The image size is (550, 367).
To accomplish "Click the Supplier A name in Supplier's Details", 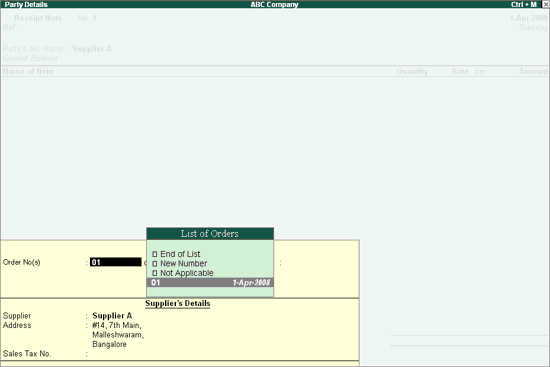I will (112, 315).
